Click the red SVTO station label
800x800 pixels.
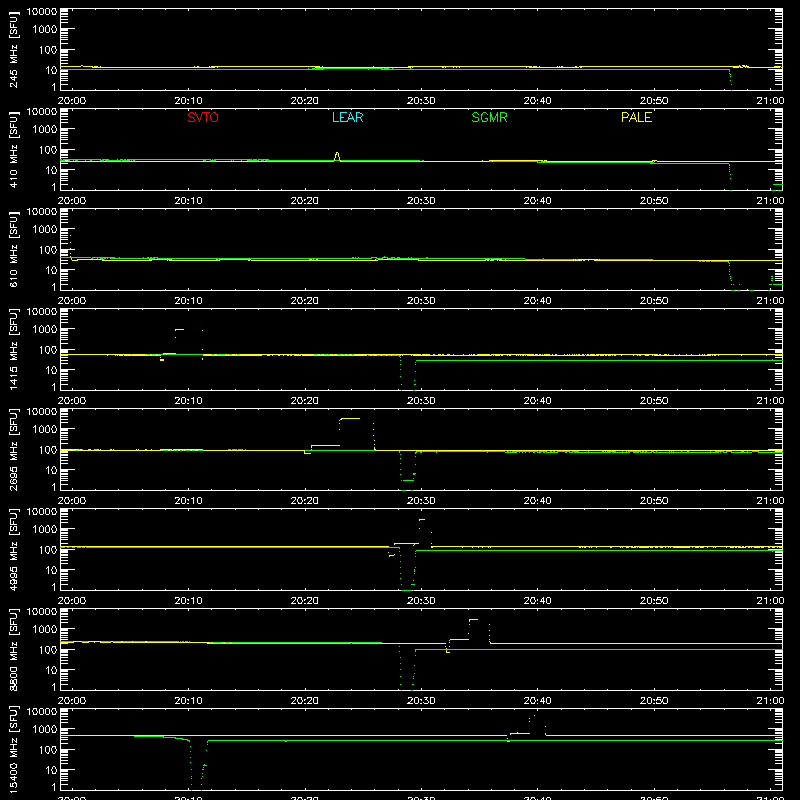click(203, 117)
